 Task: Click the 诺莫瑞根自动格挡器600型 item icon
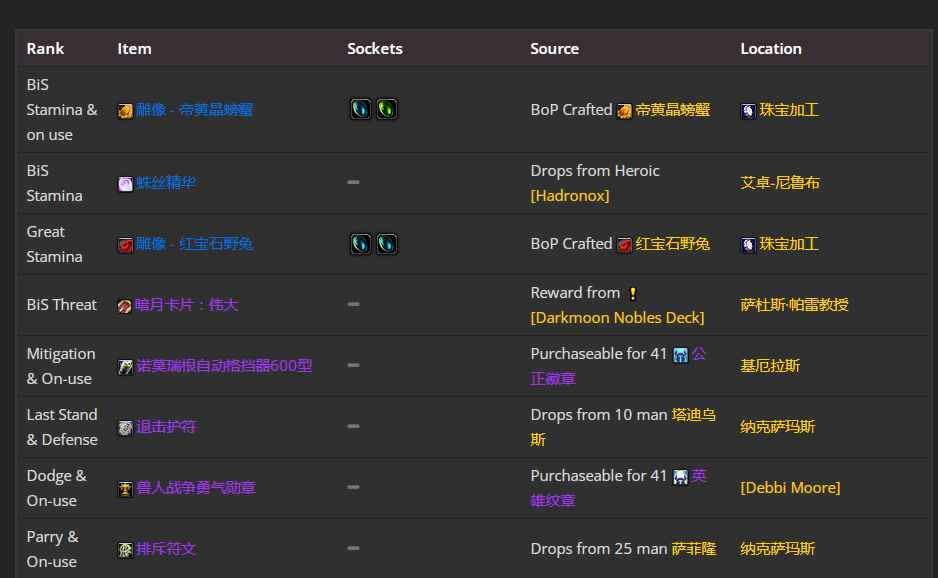(125, 367)
